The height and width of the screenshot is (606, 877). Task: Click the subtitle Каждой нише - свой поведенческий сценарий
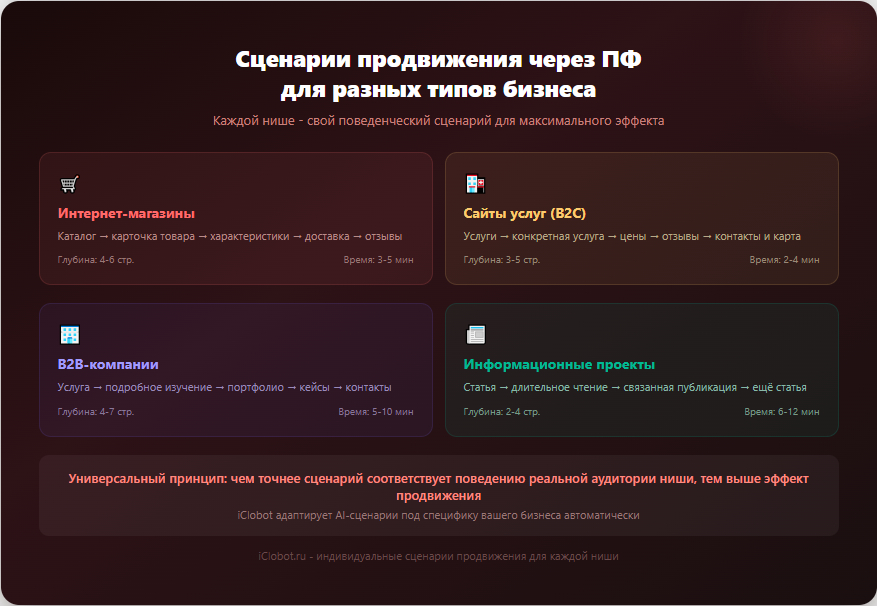[x=438, y=121]
